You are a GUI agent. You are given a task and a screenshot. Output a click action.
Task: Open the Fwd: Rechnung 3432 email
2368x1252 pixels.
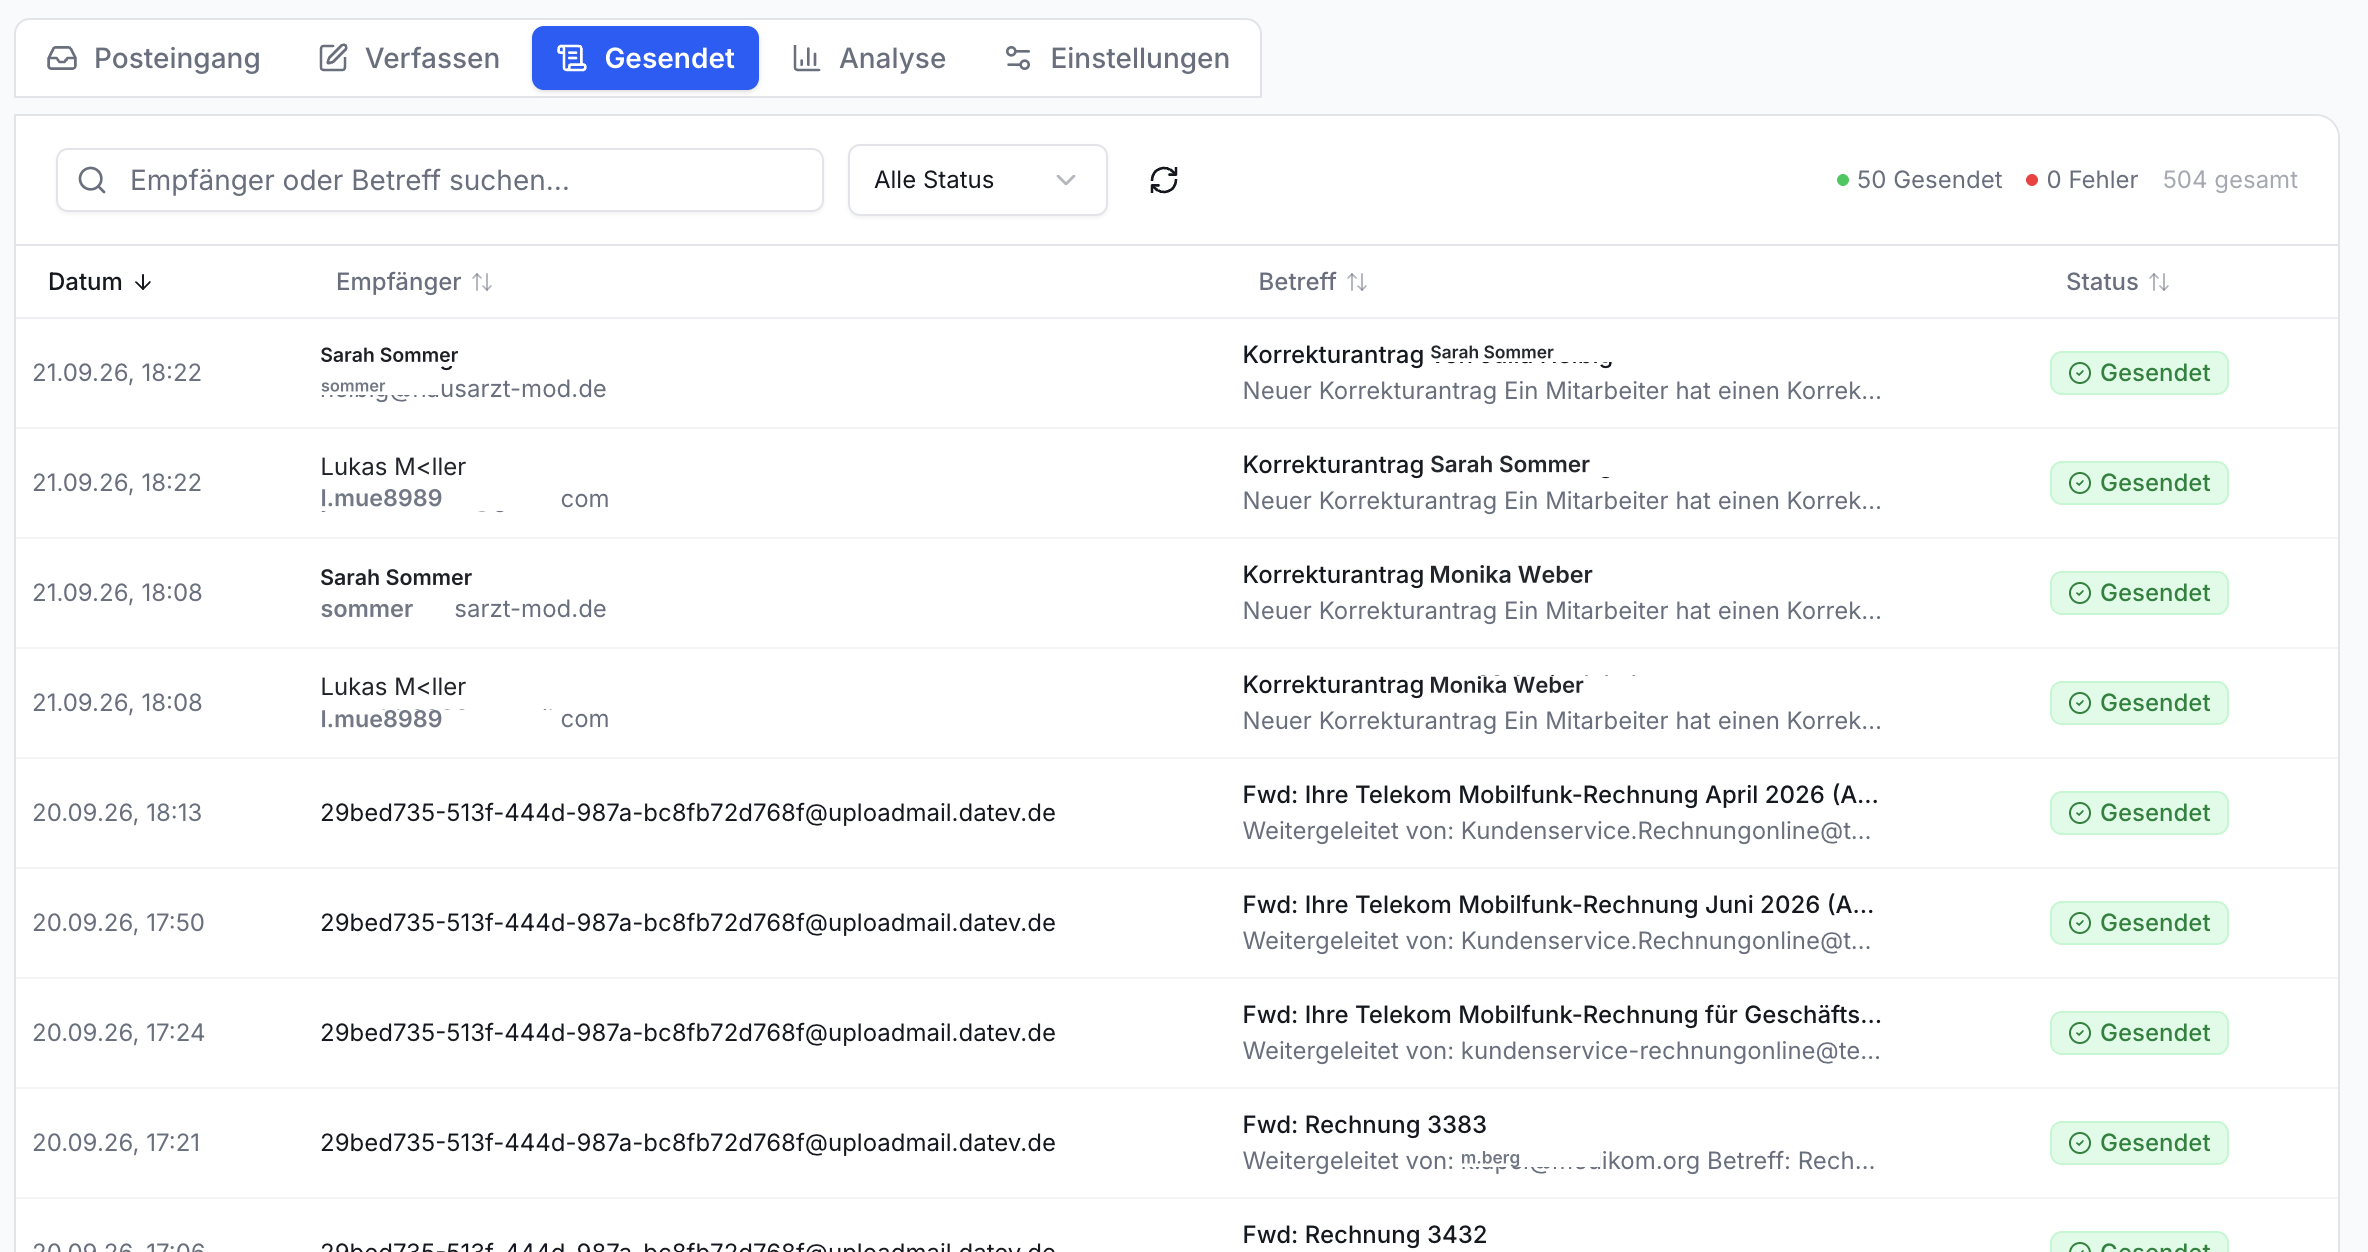1364,1235
